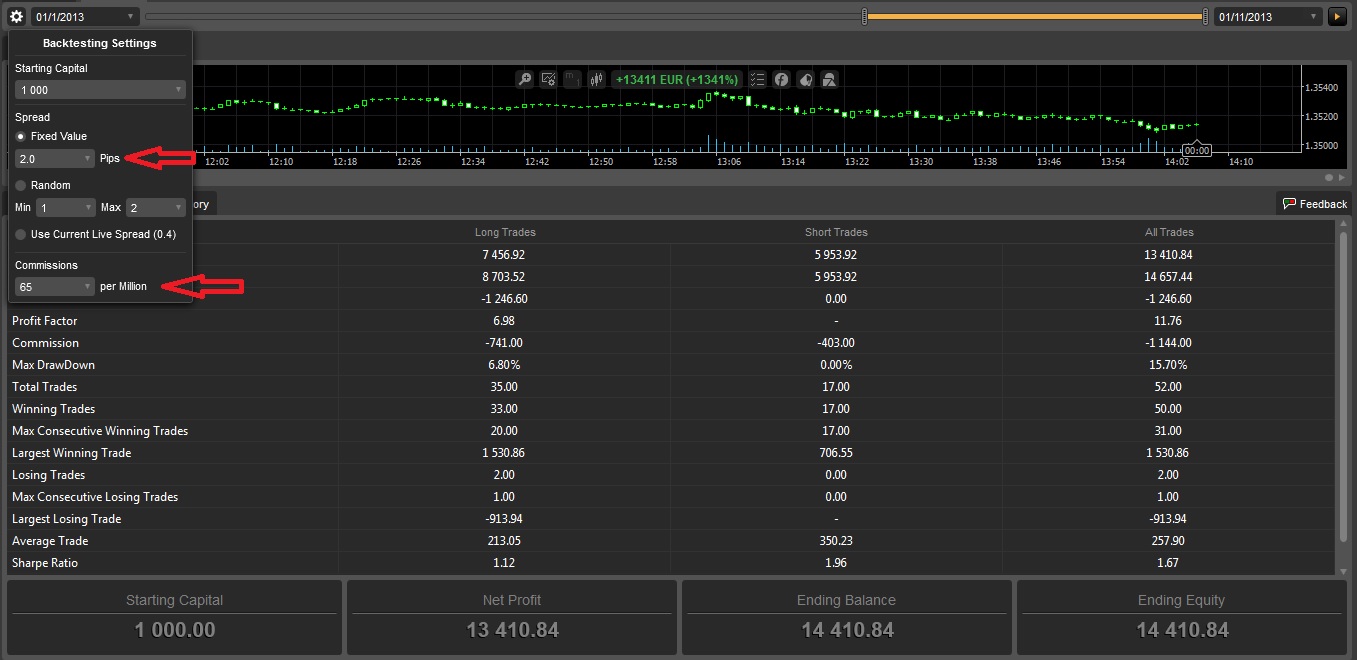Select Max Consecutive Losing Trades row label
The image size is (1360, 660).
tap(95, 497)
